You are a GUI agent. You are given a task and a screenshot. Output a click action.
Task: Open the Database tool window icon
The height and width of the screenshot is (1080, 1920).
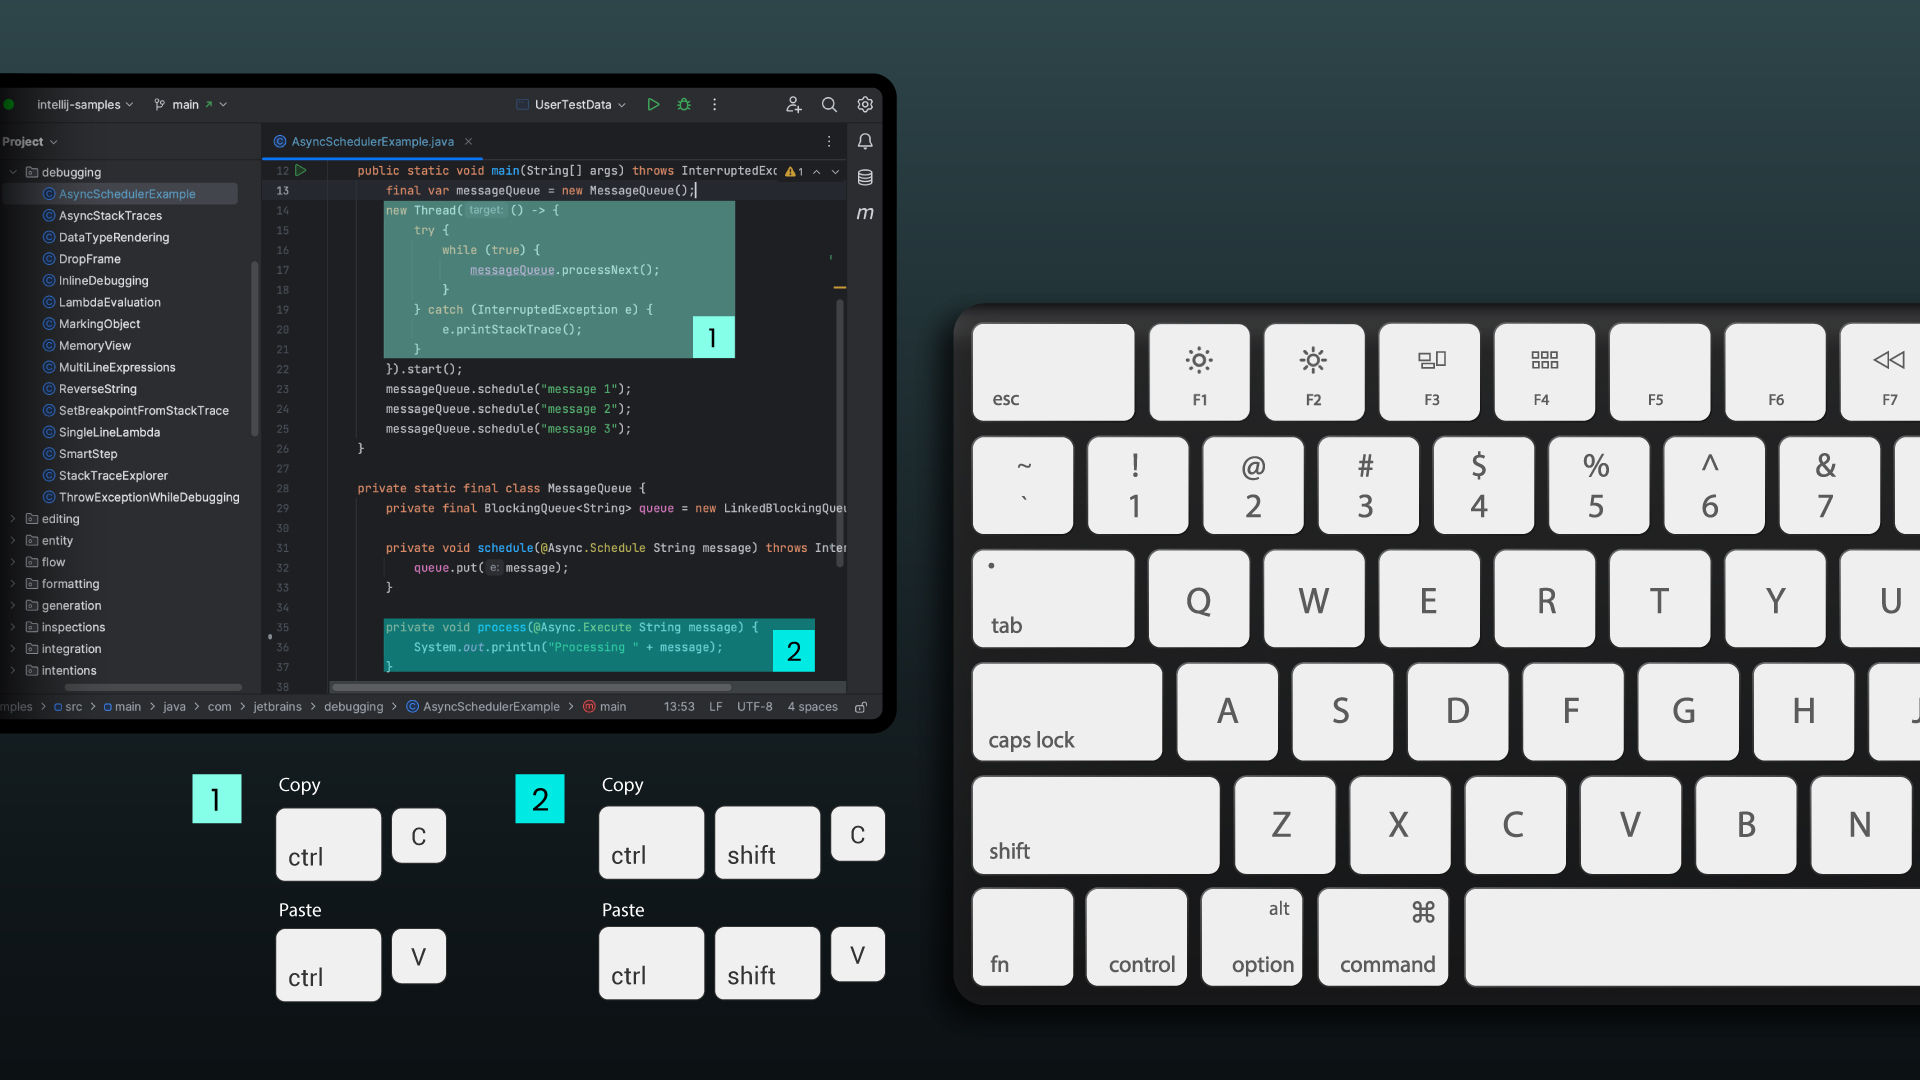coord(865,177)
